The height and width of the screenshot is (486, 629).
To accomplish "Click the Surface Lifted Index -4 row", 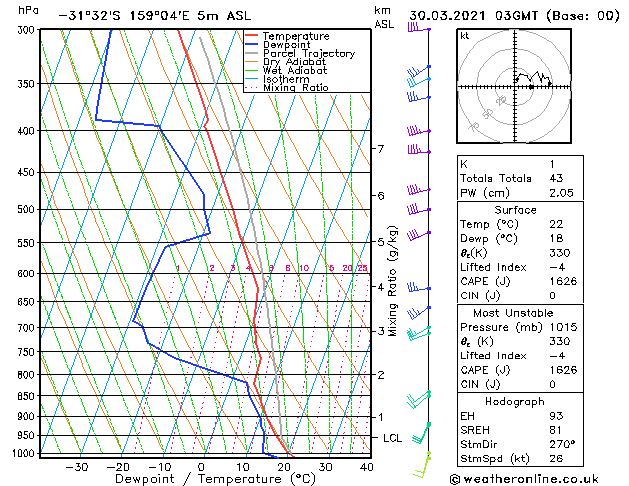I will click(x=520, y=267).
